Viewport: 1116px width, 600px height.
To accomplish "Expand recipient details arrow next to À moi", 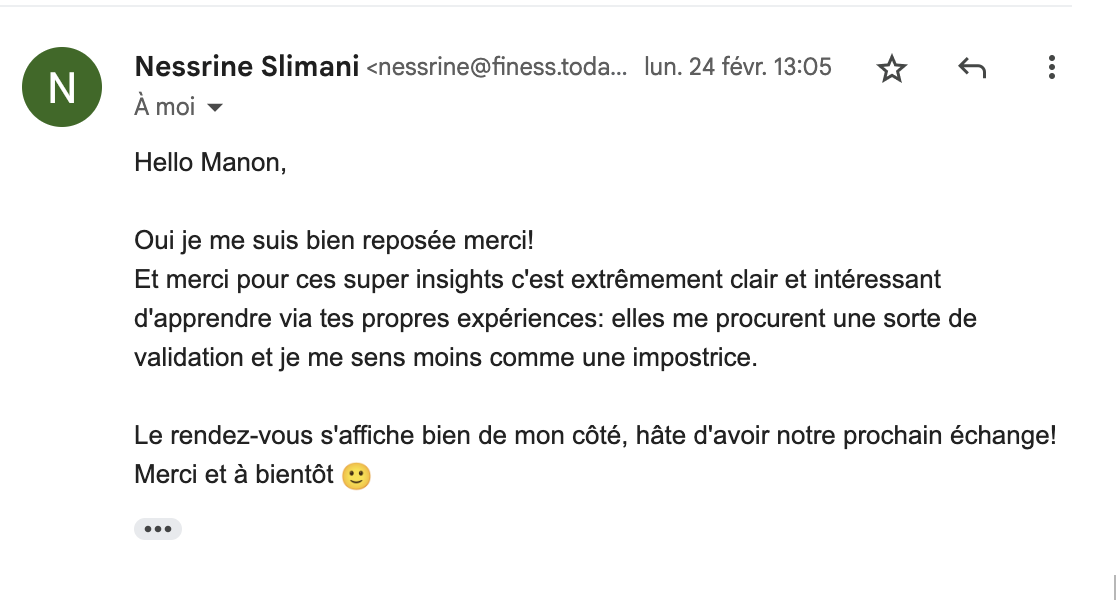I will click(x=214, y=107).
